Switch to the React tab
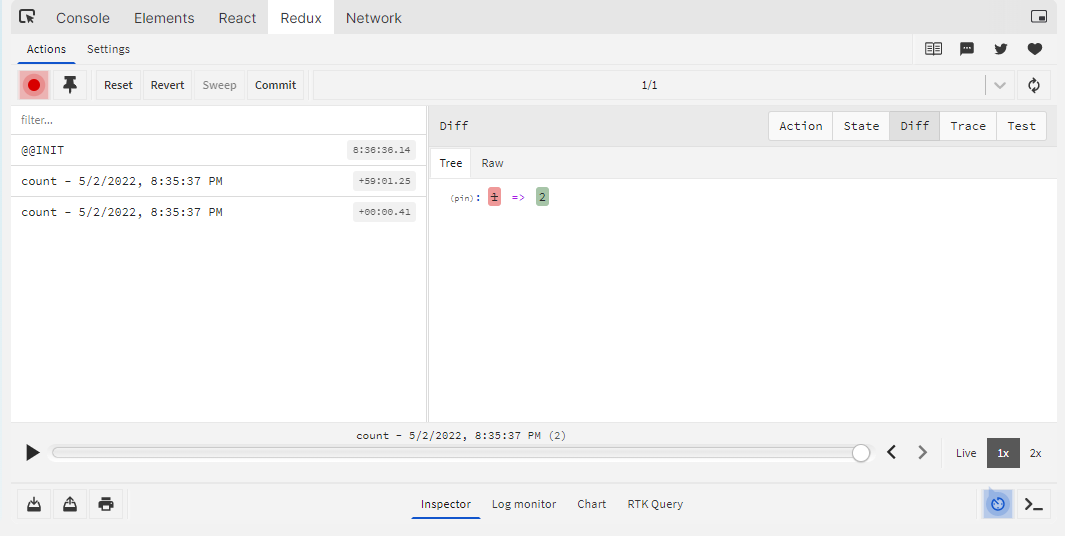This screenshot has height=536, width=1065. 237,18
